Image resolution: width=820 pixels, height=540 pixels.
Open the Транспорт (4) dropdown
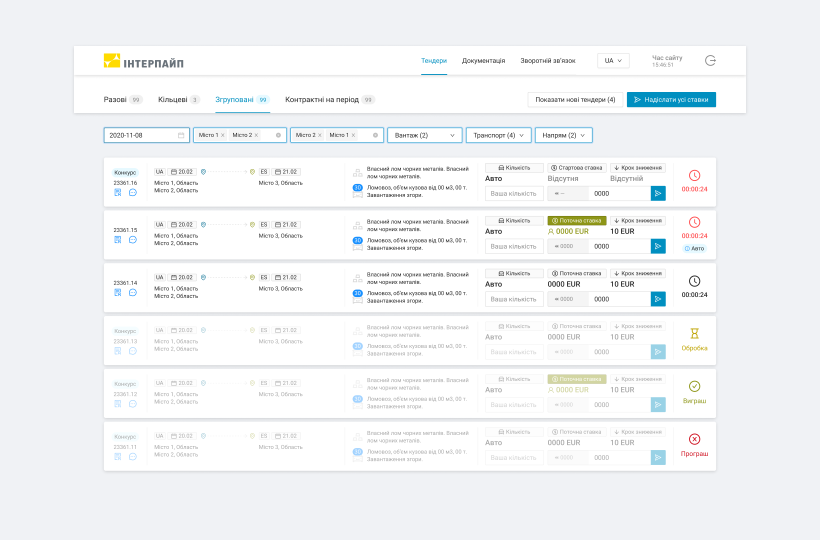pyautogui.click(x=501, y=135)
